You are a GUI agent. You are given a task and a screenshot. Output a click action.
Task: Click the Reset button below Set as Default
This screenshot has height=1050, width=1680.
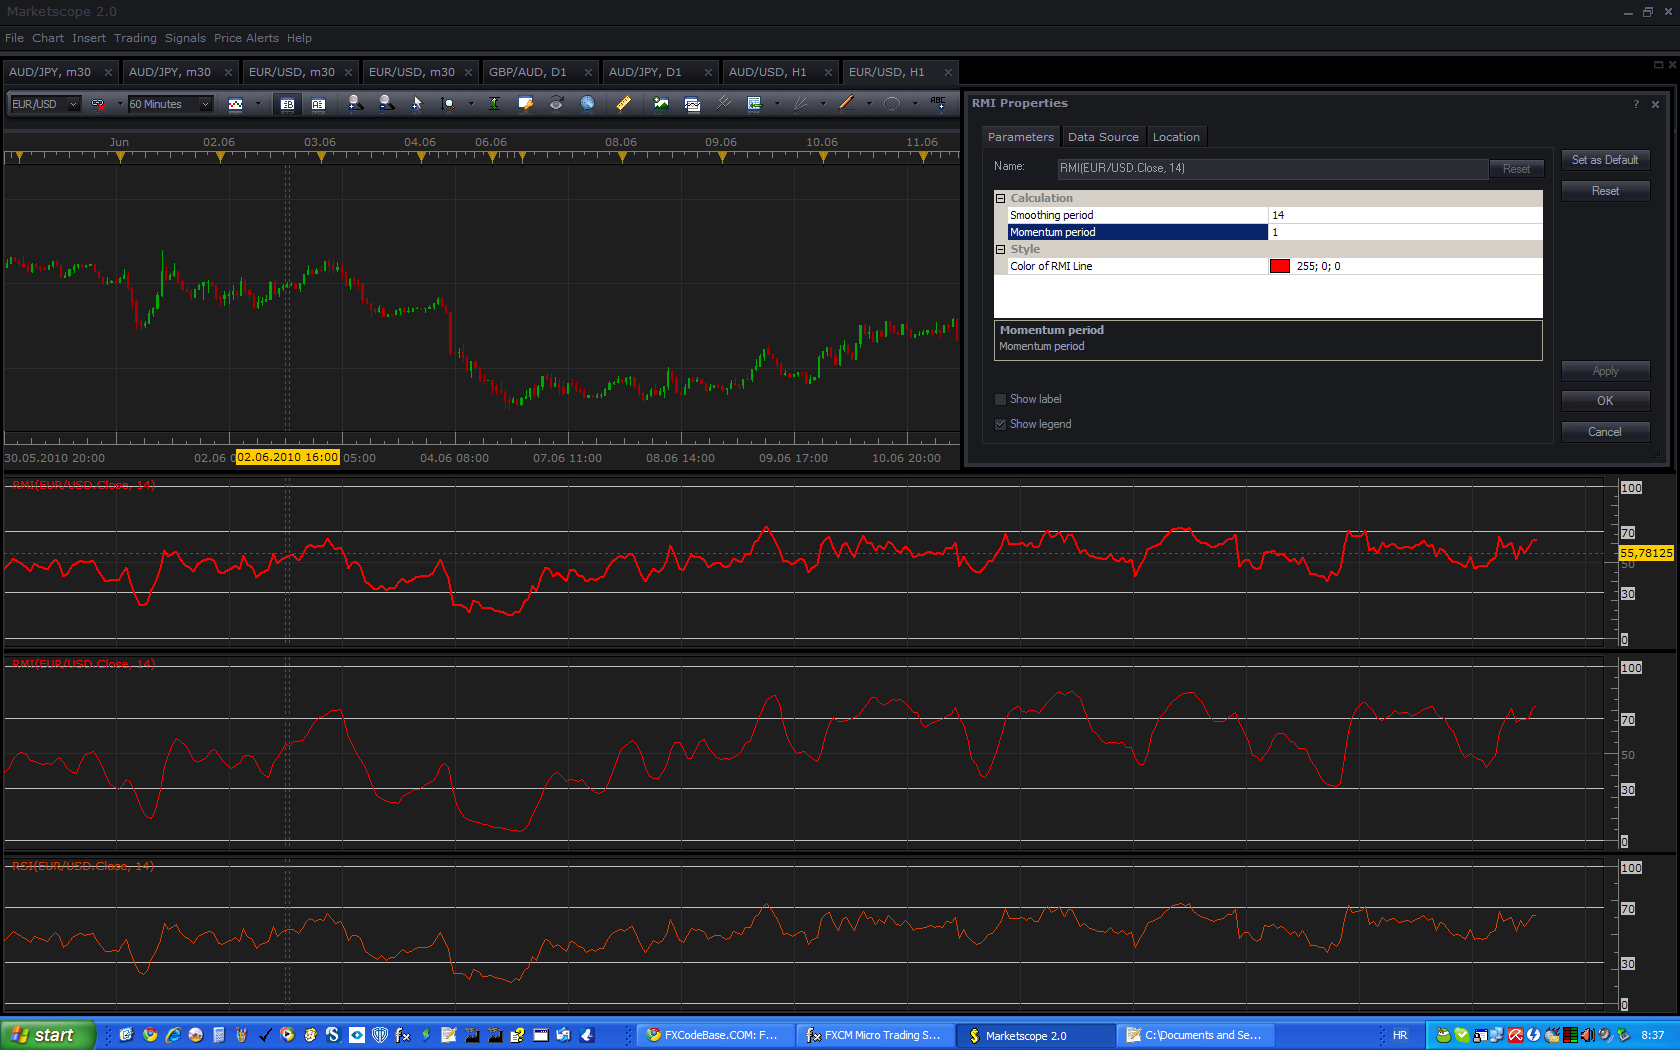click(x=1605, y=191)
